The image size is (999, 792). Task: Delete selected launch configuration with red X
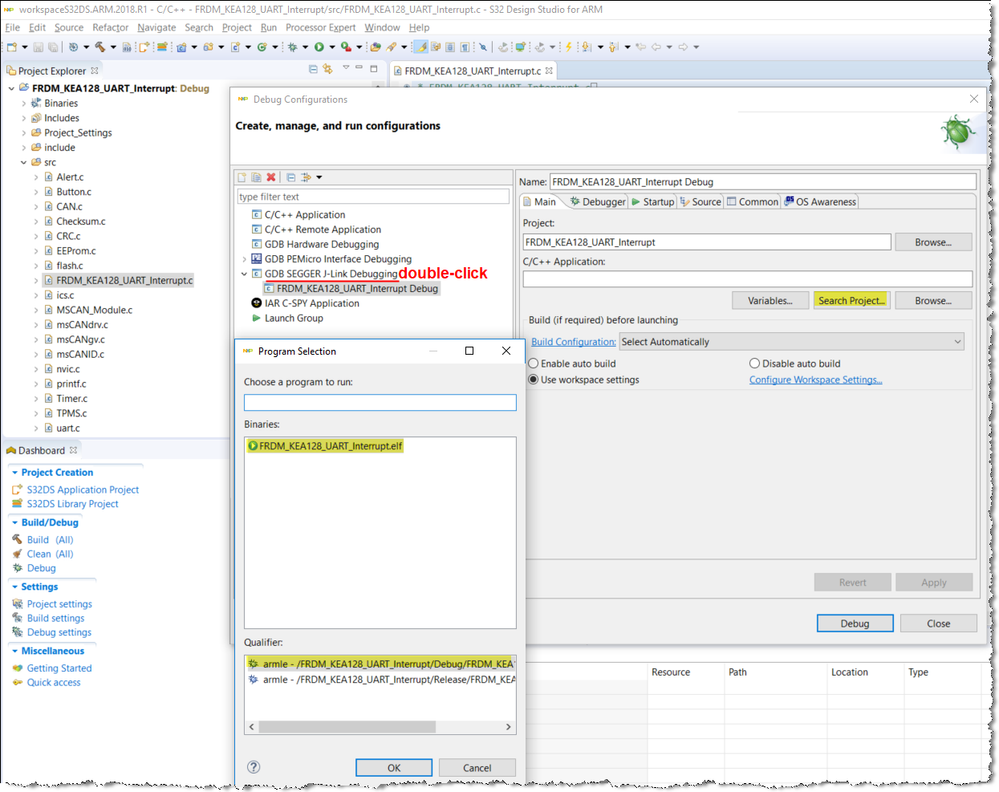271,177
